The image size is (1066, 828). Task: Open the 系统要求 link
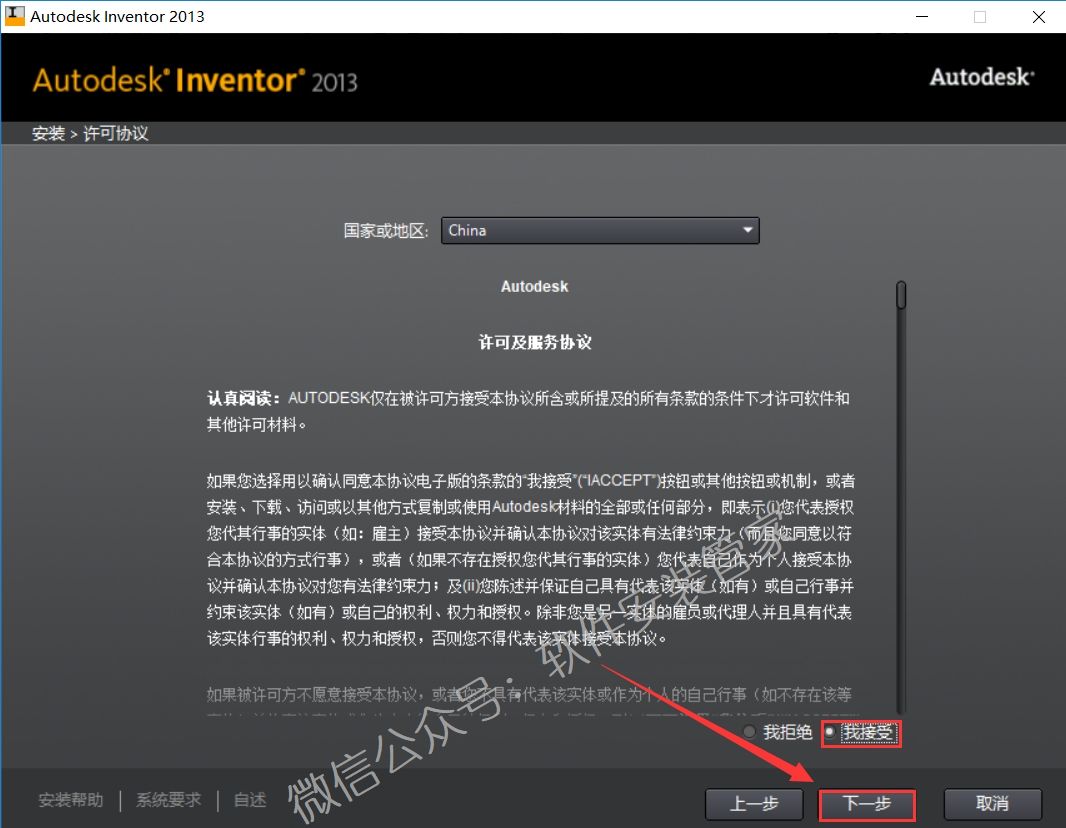pos(168,800)
